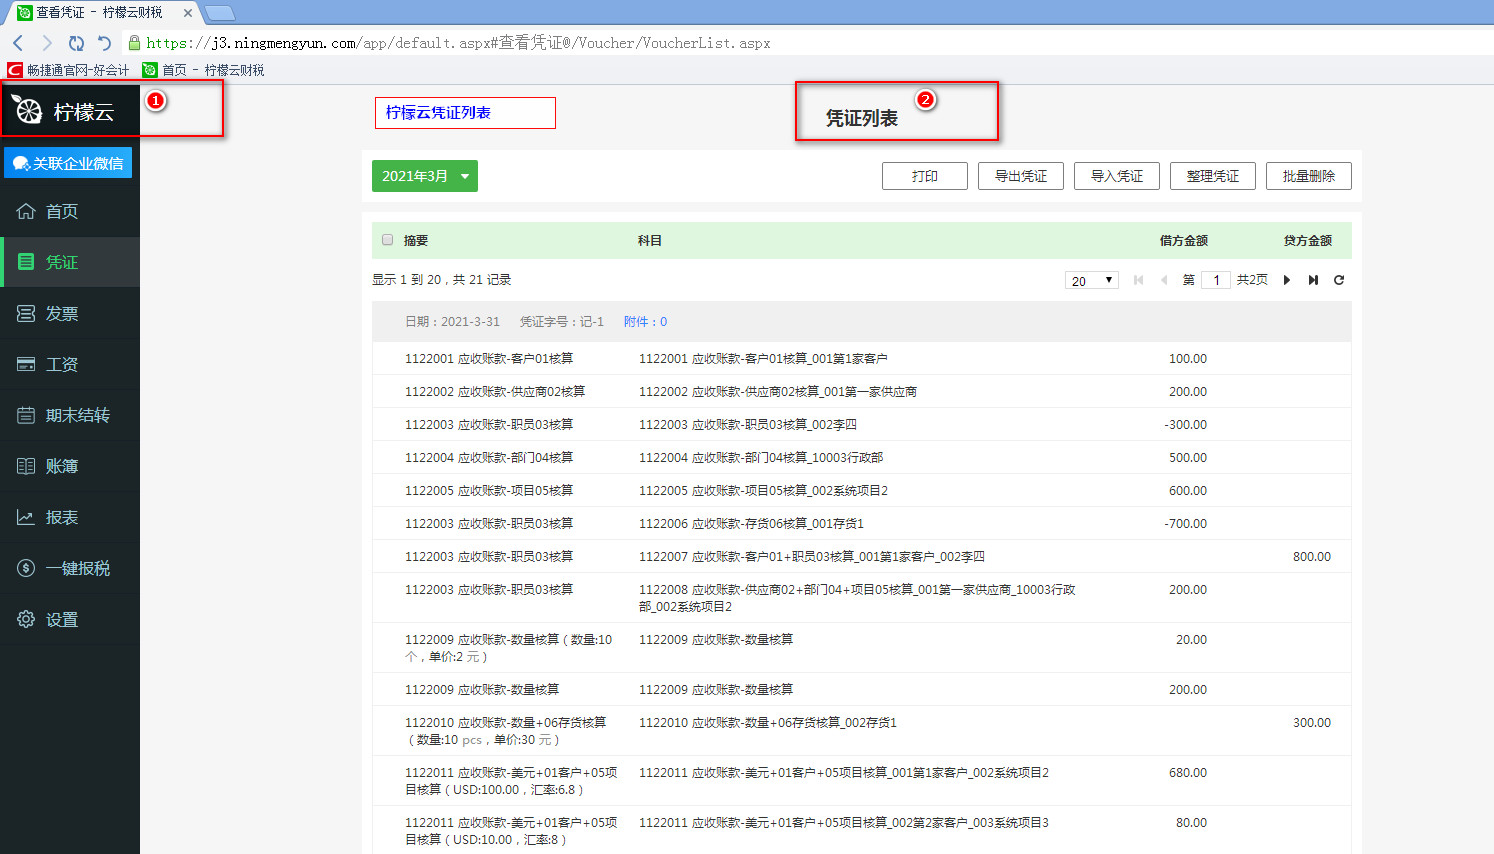1494x854 pixels.
Task: Jump to the last page of records
Action: tap(1313, 280)
